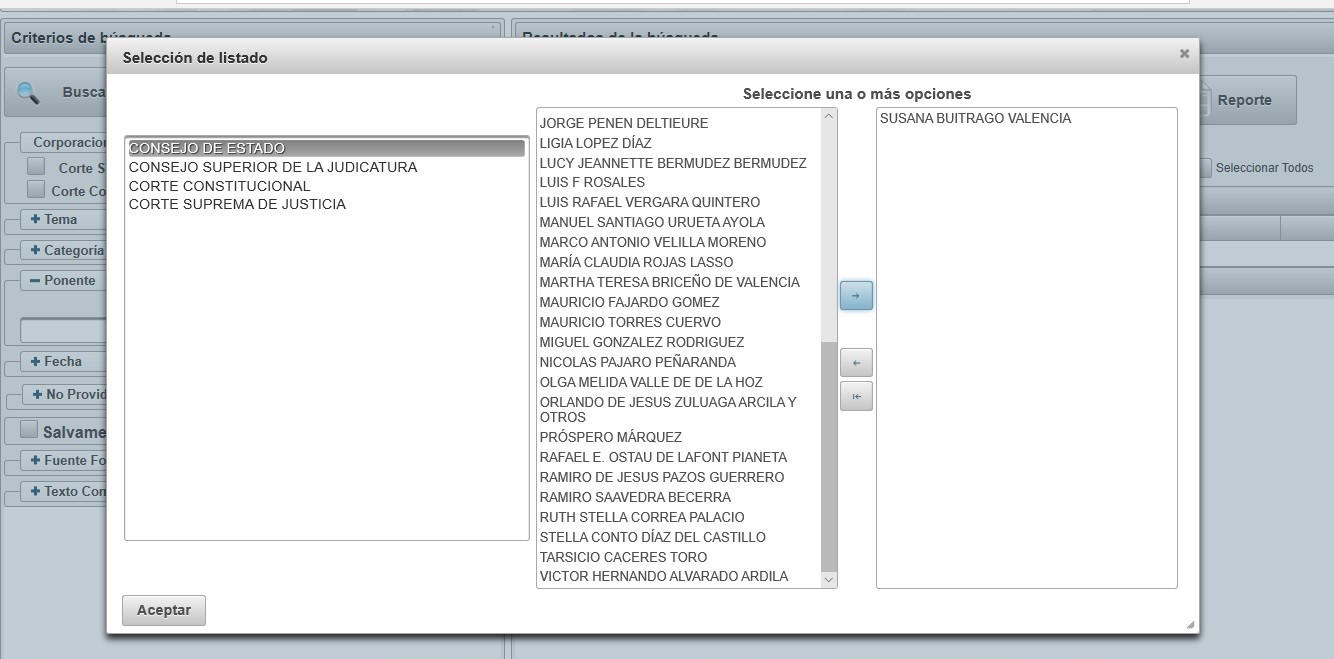The width and height of the screenshot is (1334, 659).
Task: Select CORTE CONSTITUCIONAL in corporation list
Action: (219, 186)
